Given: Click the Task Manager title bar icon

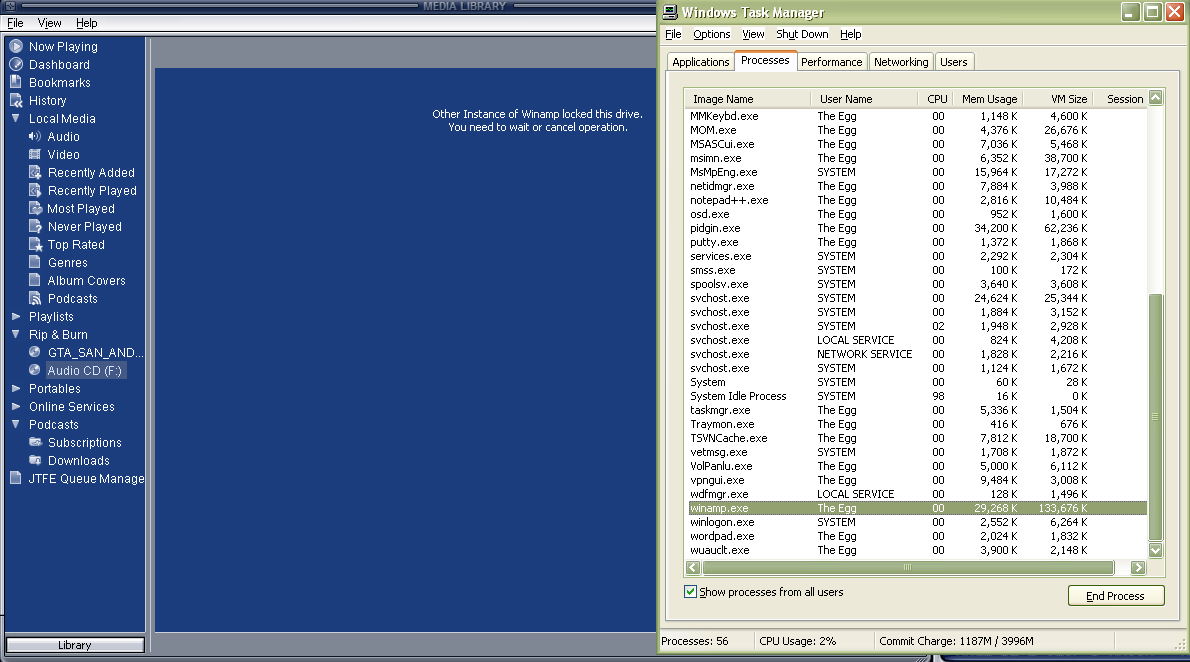Looking at the screenshot, I should 670,12.
